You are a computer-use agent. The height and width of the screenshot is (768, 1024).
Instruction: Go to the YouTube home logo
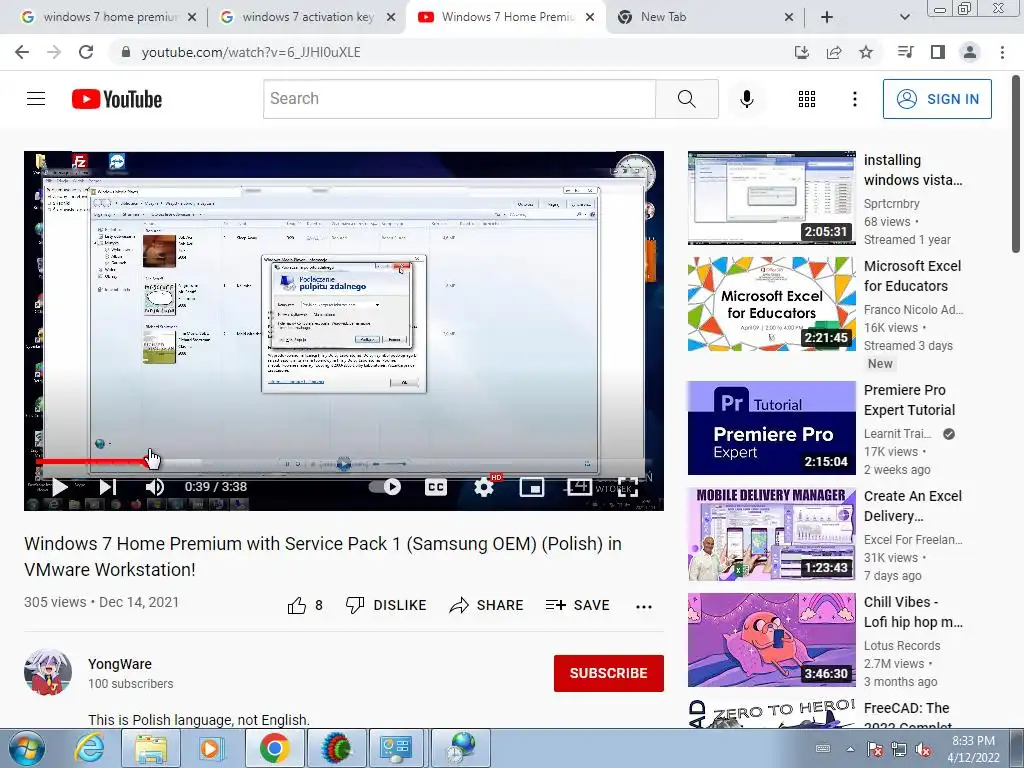(x=117, y=99)
